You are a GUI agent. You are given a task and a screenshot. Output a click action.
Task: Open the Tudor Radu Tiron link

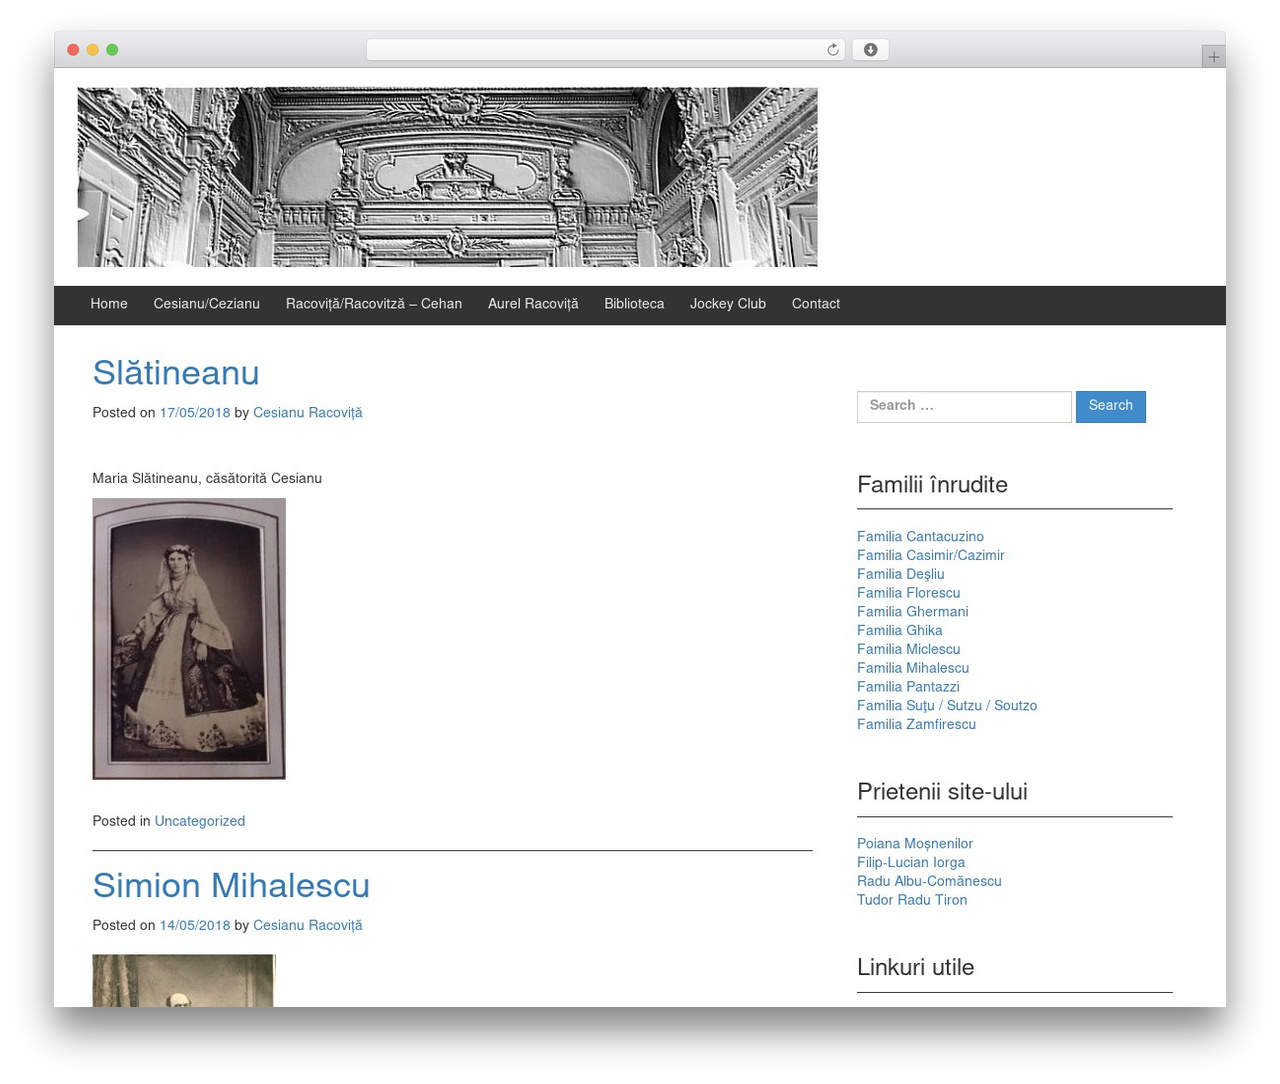[912, 901]
